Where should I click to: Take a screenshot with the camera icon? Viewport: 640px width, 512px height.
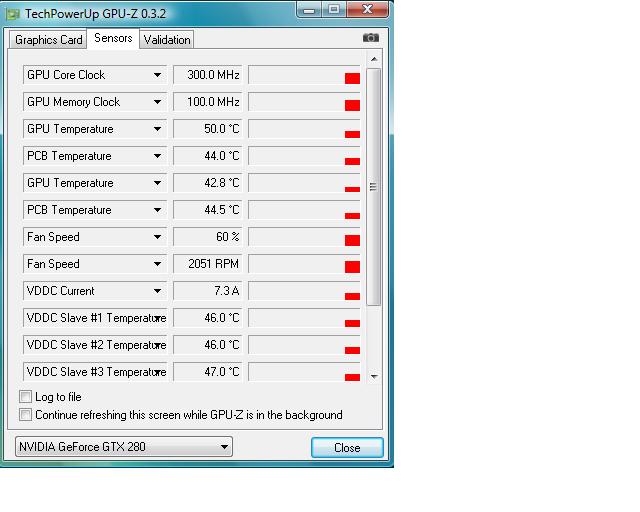(x=371, y=38)
